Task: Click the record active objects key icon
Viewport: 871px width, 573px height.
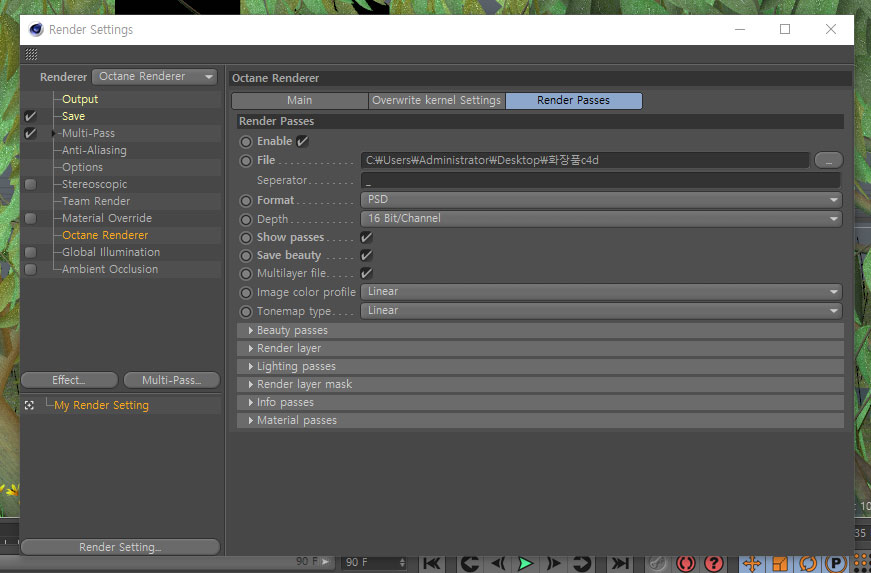Action: coord(657,563)
